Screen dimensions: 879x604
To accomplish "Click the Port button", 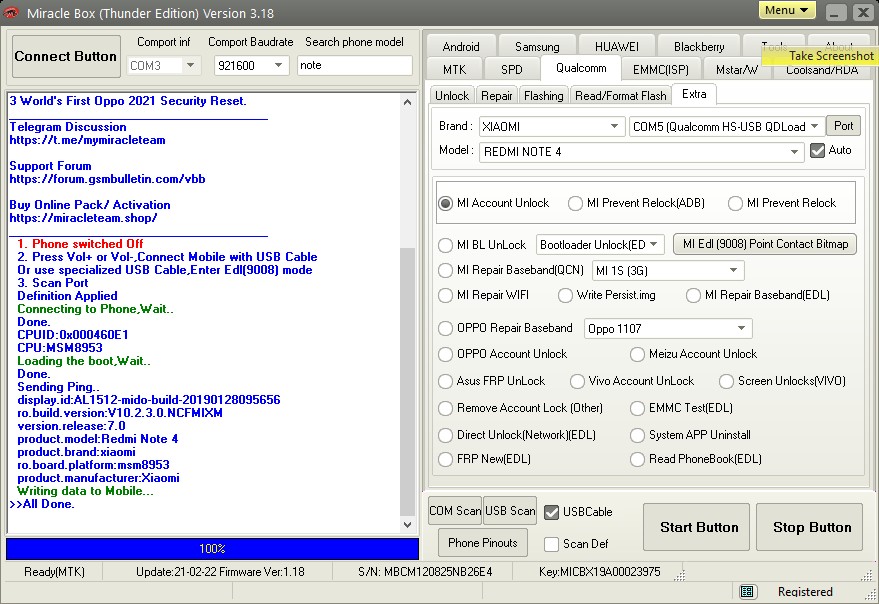I will click(x=843, y=126).
